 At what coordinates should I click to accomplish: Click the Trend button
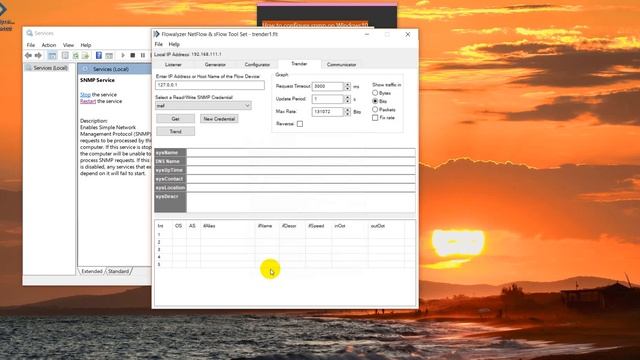point(176,131)
